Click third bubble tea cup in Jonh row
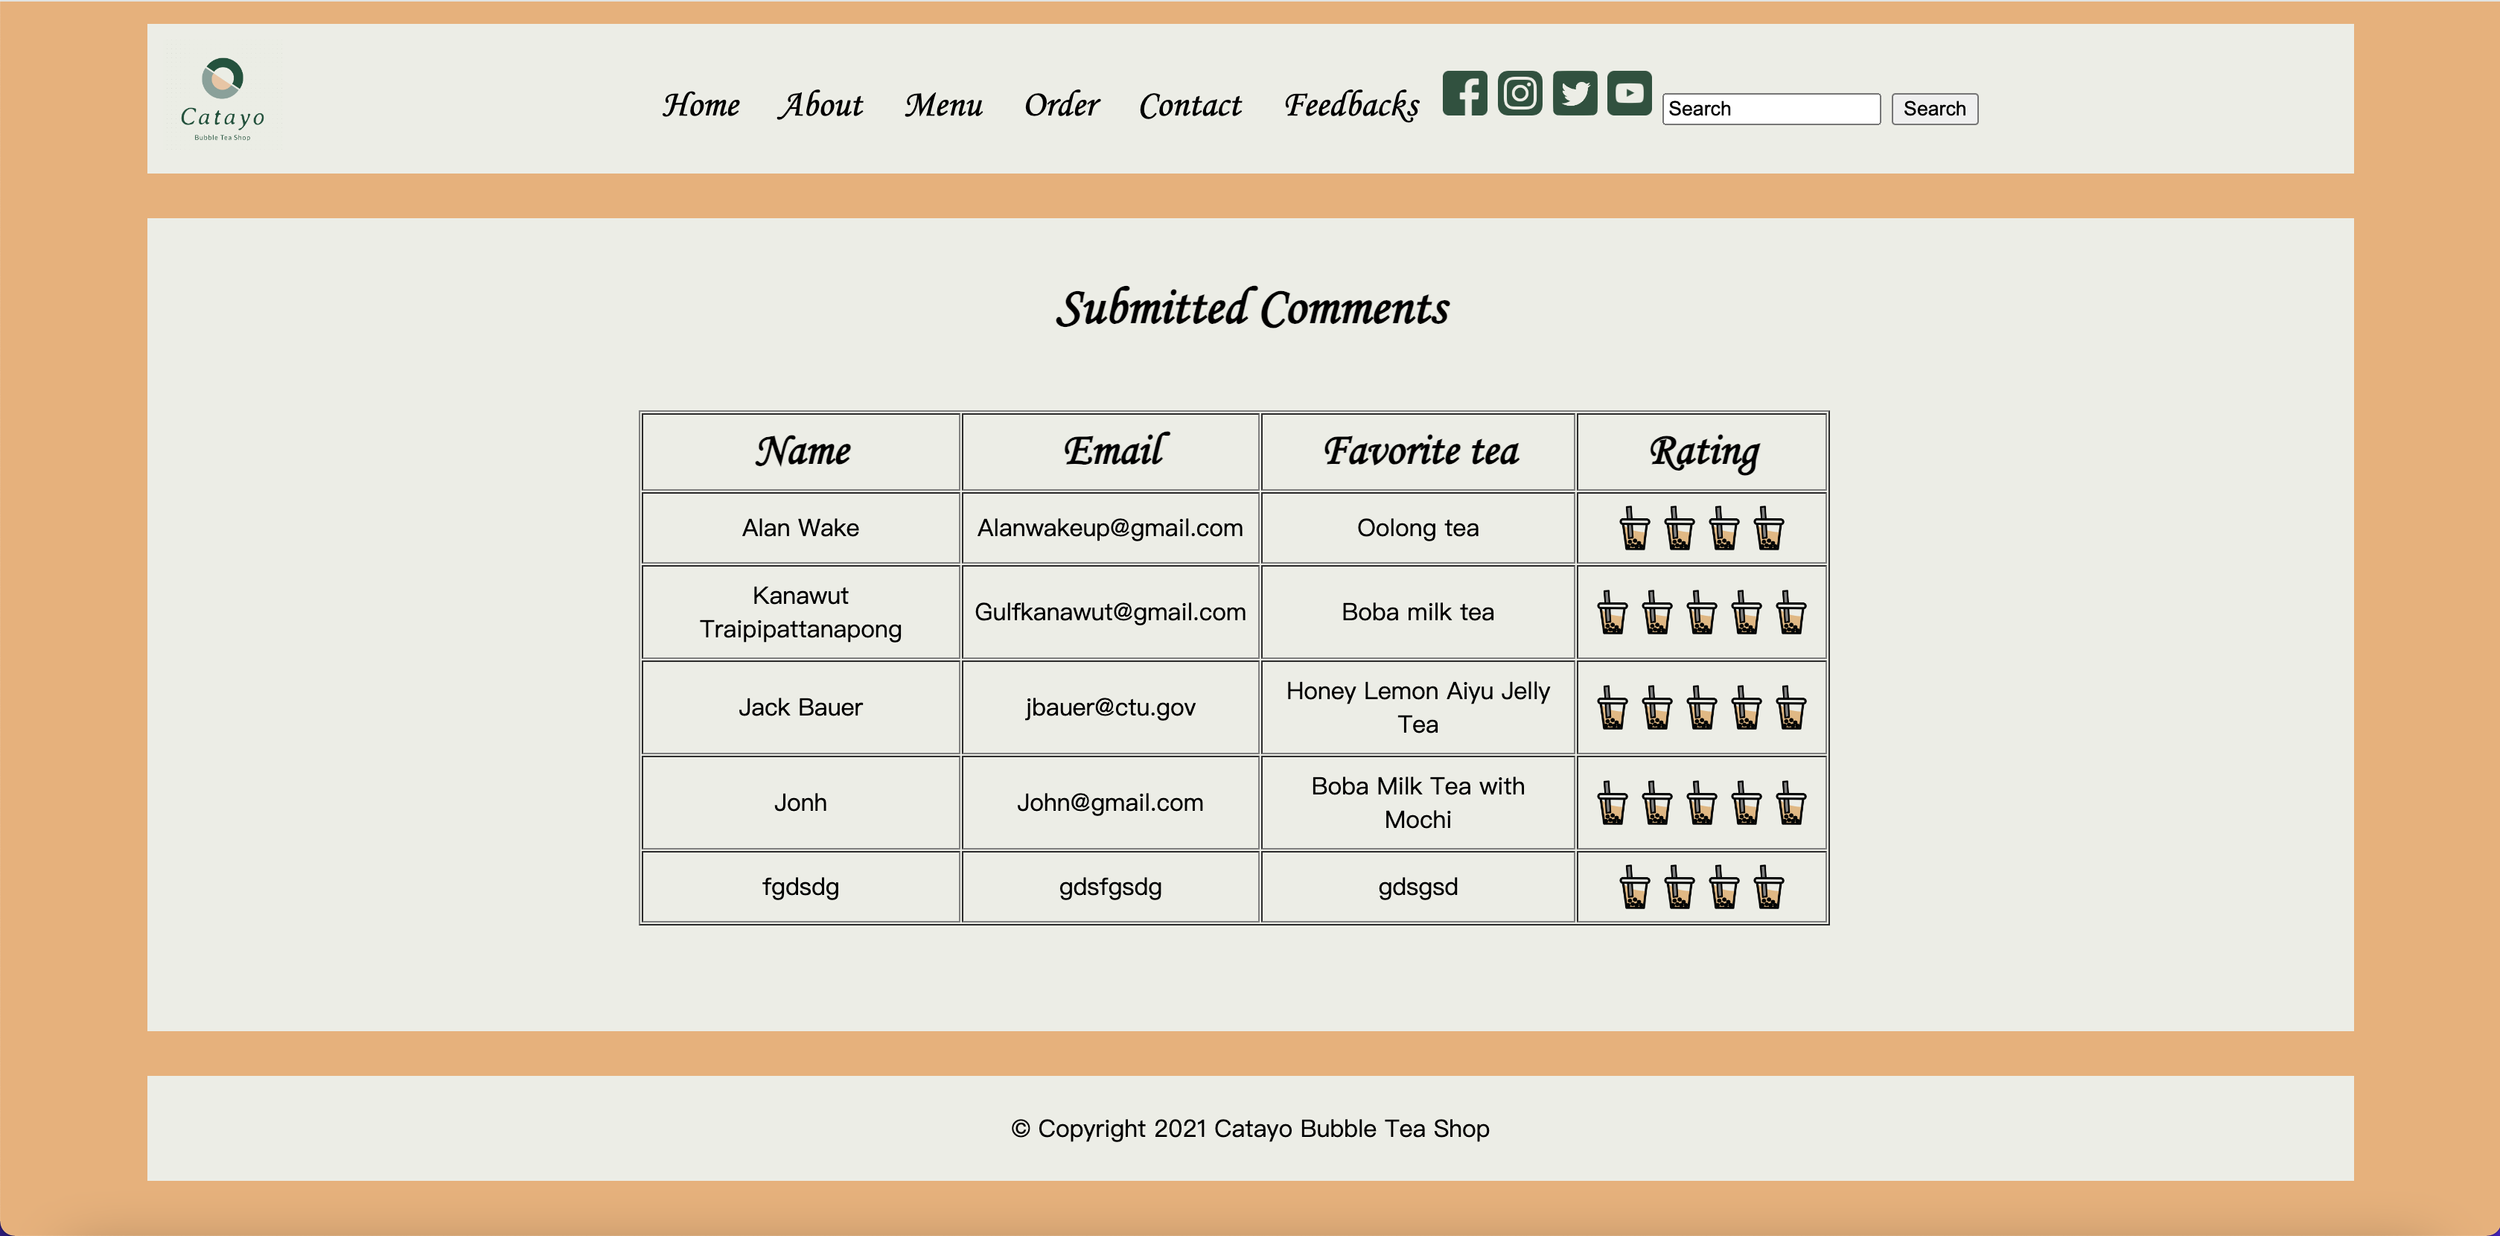The width and height of the screenshot is (2500, 1236). tap(1701, 803)
